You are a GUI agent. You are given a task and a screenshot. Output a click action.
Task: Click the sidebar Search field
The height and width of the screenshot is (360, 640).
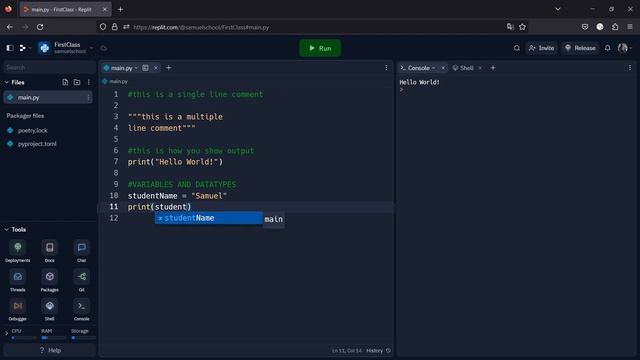pyautogui.click(x=49, y=67)
